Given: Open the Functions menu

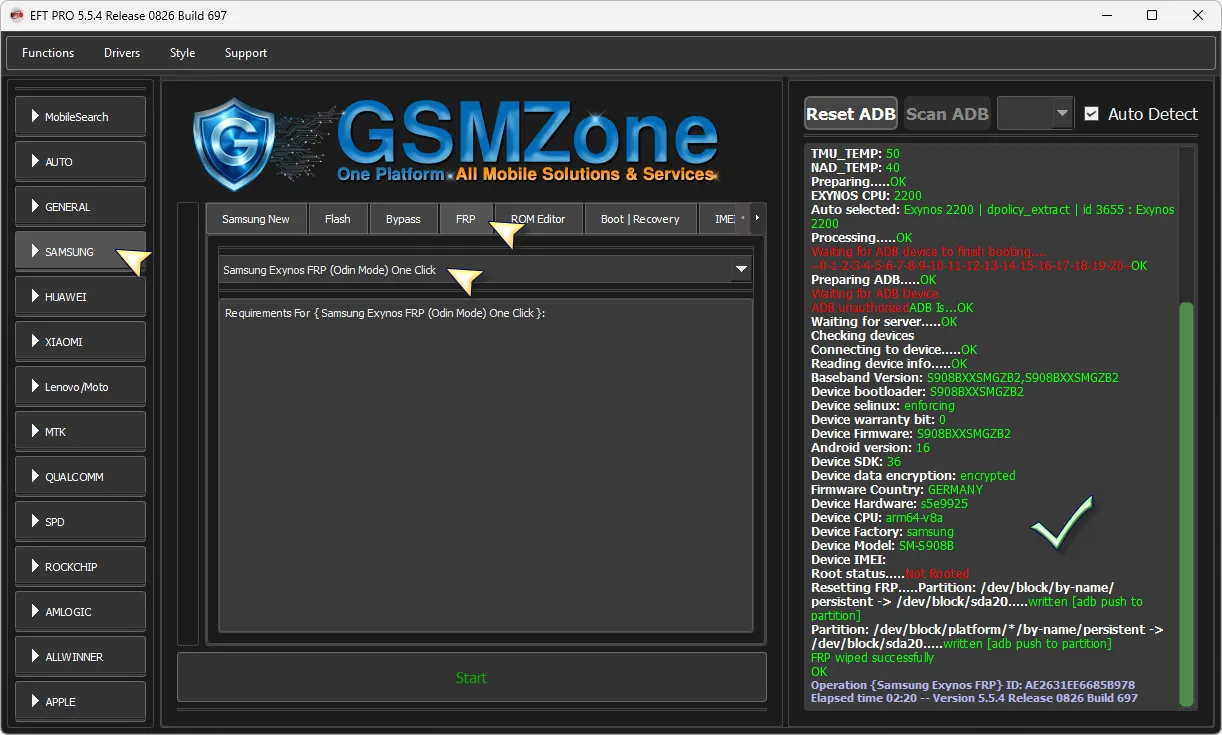Looking at the screenshot, I should click(x=48, y=53).
